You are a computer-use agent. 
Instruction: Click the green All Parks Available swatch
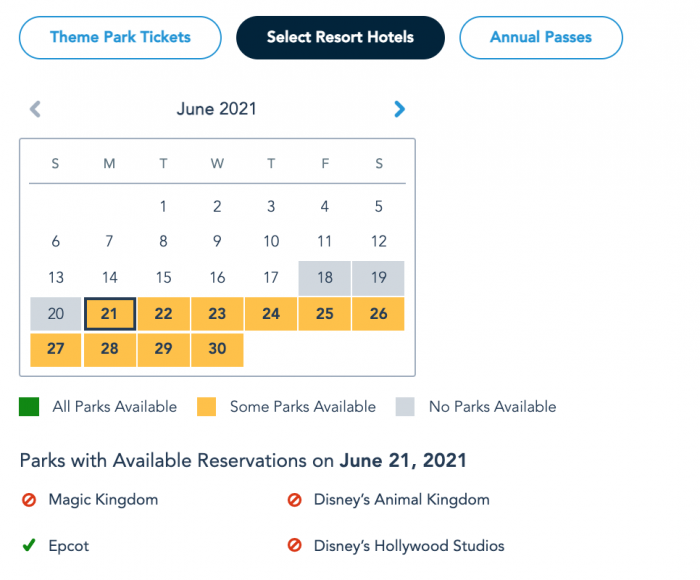[29, 407]
